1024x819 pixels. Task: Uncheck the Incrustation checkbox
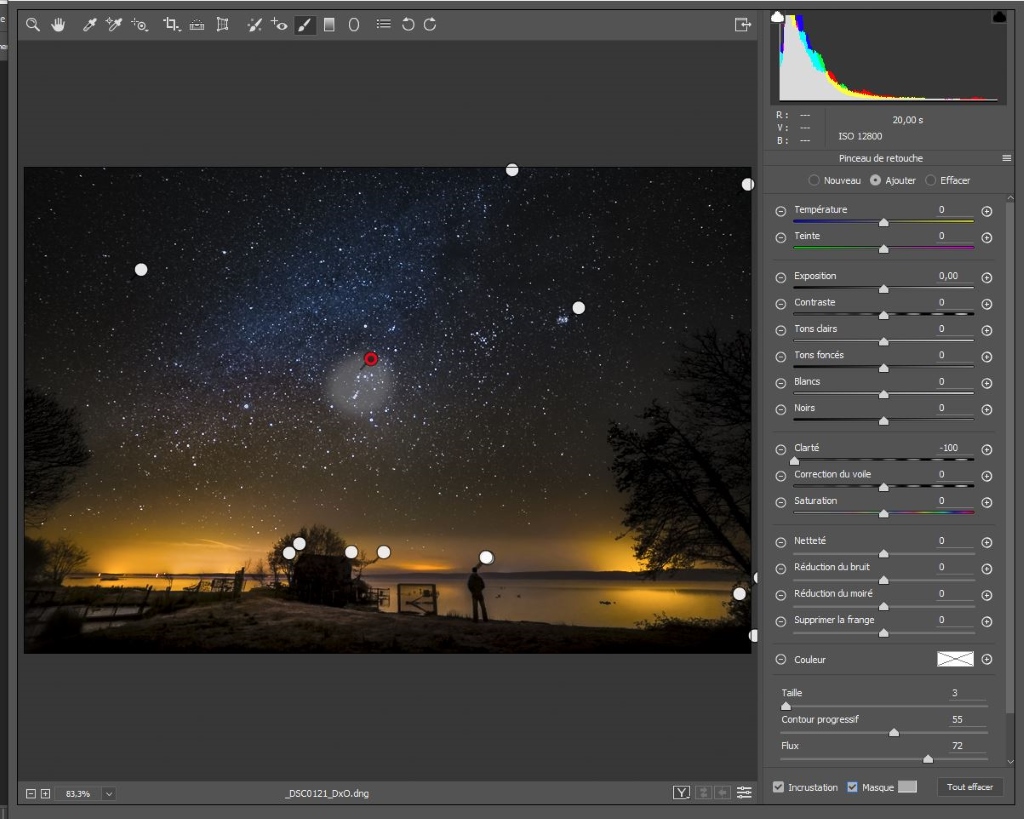click(779, 788)
